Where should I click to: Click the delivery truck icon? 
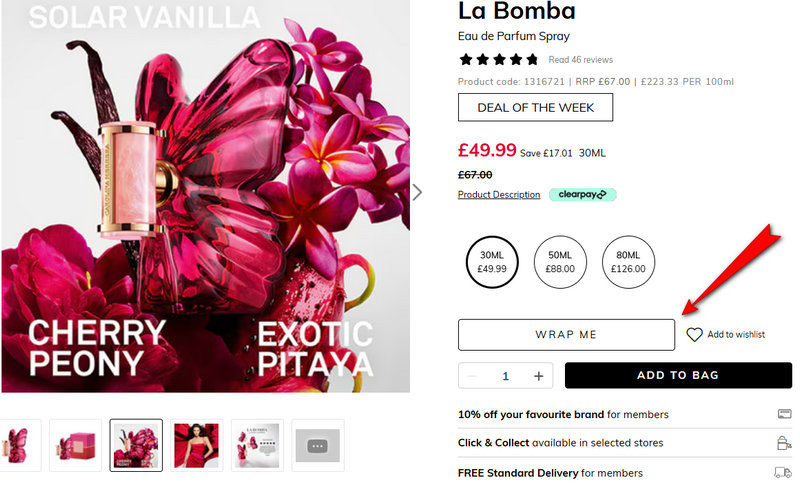click(x=784, y=472)
